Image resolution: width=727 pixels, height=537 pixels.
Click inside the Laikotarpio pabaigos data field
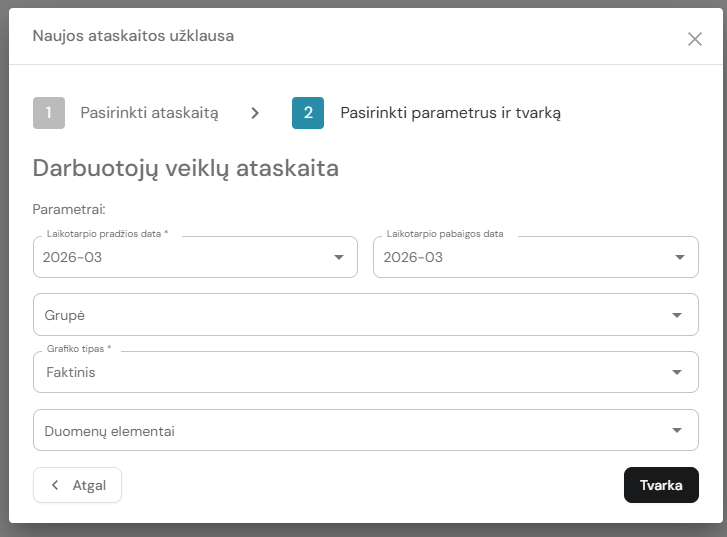point(520,257)
